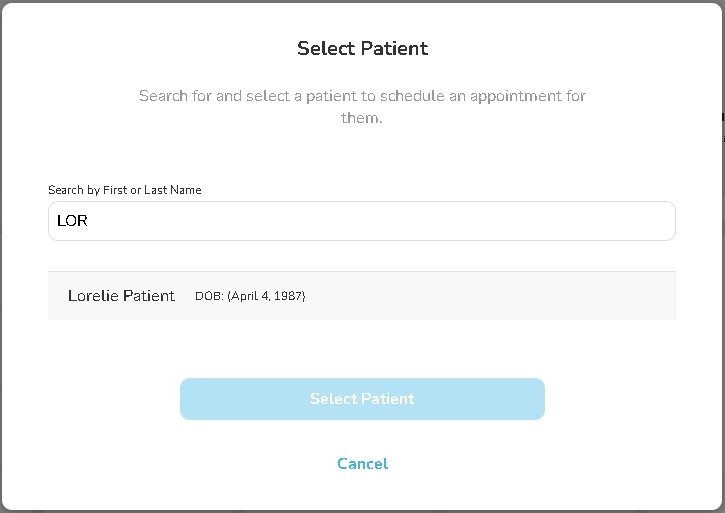Place cursor after LOR in the search field
This screenshot has width=725, height=513.
[x=90, y=221]
